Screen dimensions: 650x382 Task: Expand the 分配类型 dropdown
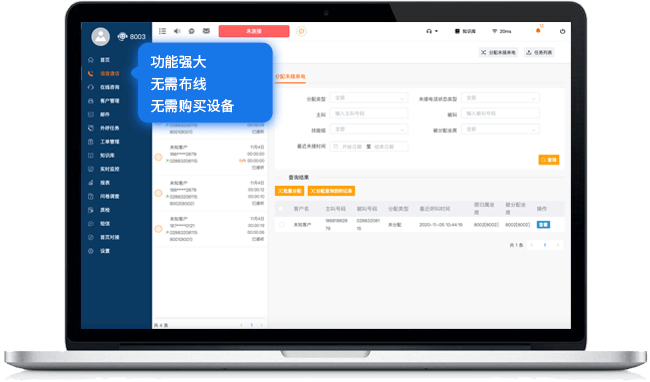click(369, 98)
